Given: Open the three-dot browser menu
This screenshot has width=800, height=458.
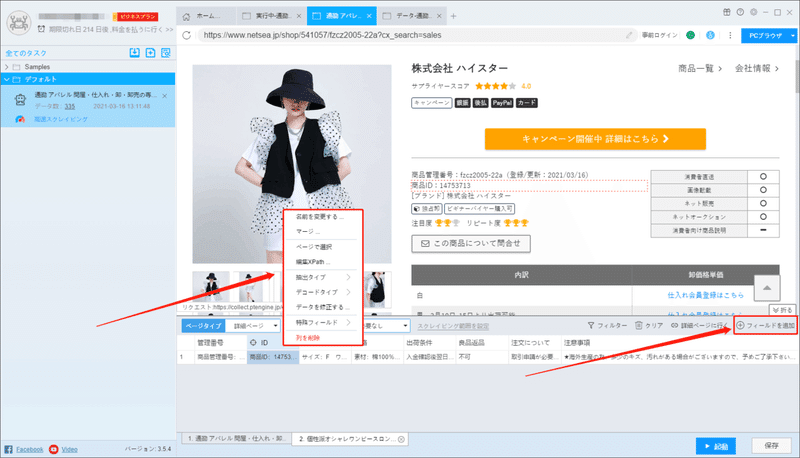Looking at the screenshot, I should (x=730, y=35).
